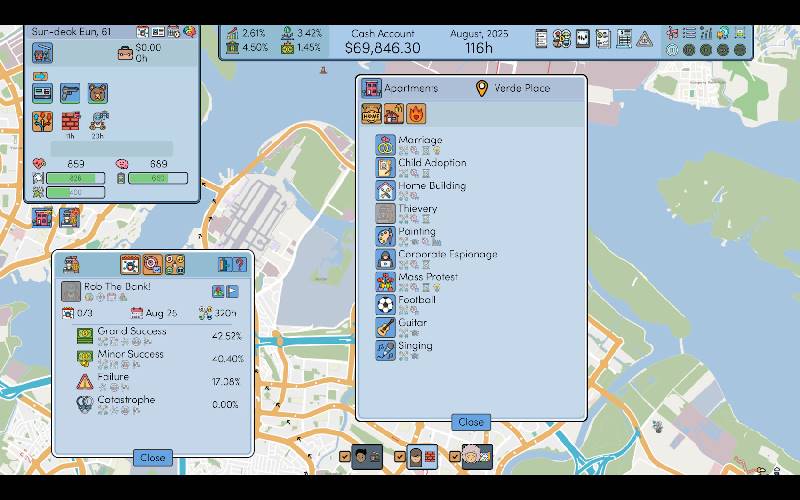The height and width of the screenshot is (500, 800).
Task: Toggle checkbox beside middle character portrait
Action: (x=400, y=457)
